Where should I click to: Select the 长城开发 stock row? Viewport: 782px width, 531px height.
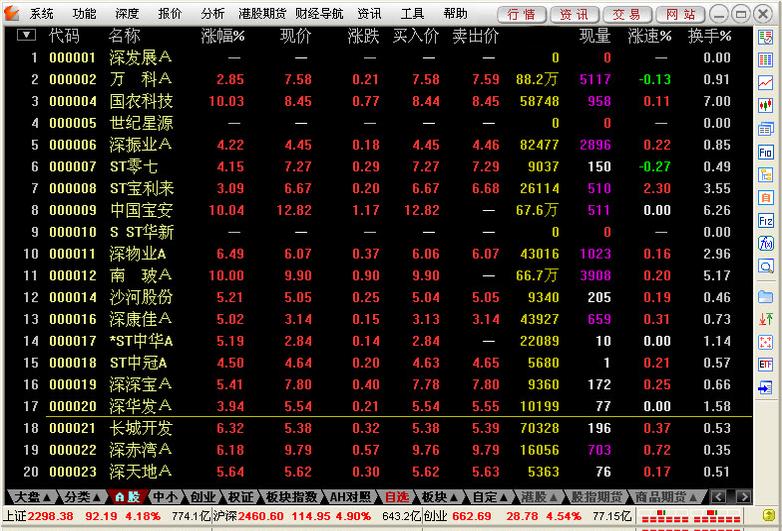pyautogui.click(x=378, y=428)
